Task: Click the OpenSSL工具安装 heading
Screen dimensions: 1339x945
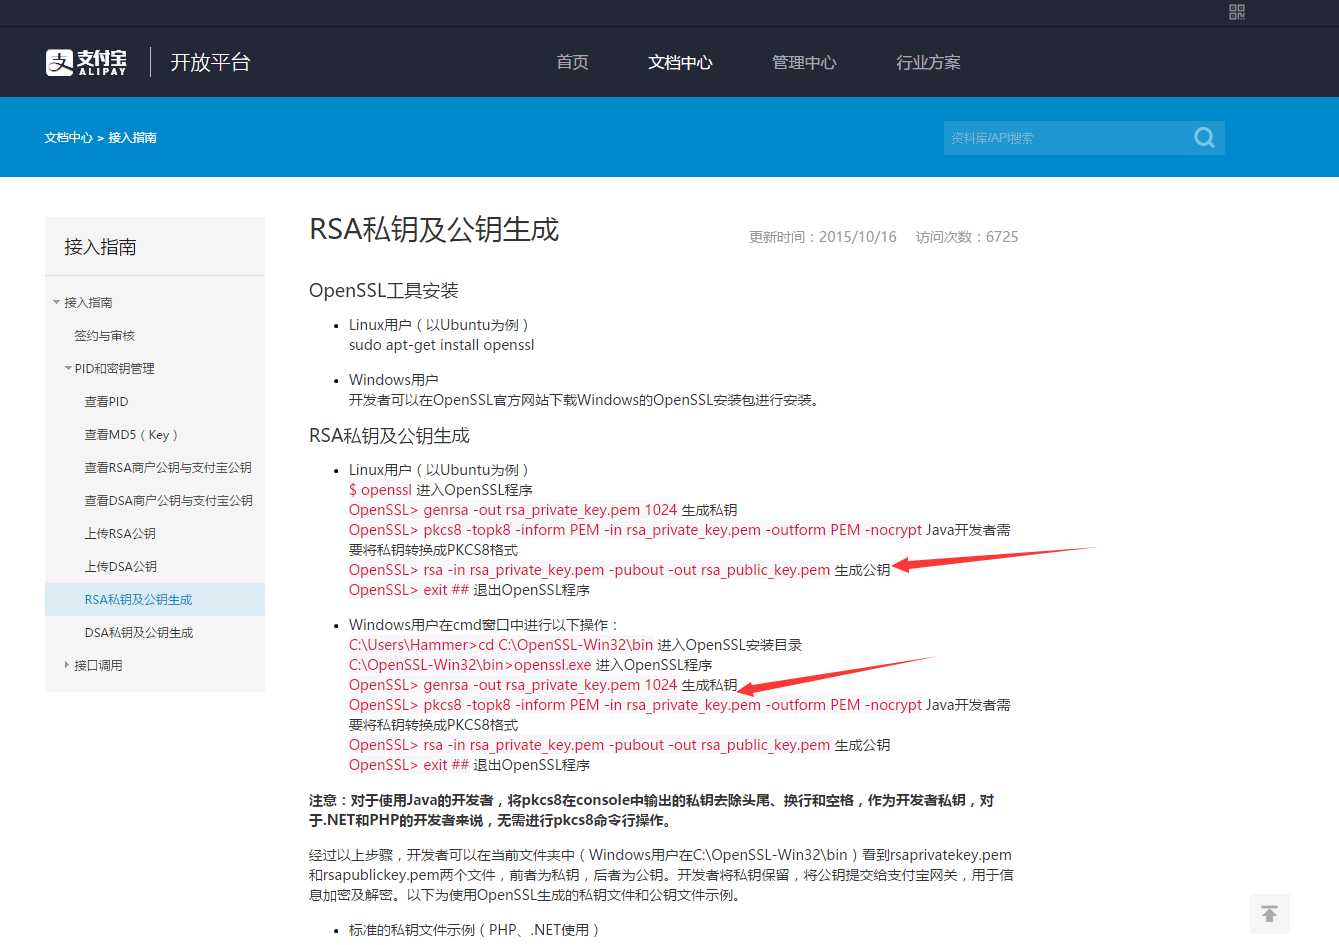Action: point(384,291)
